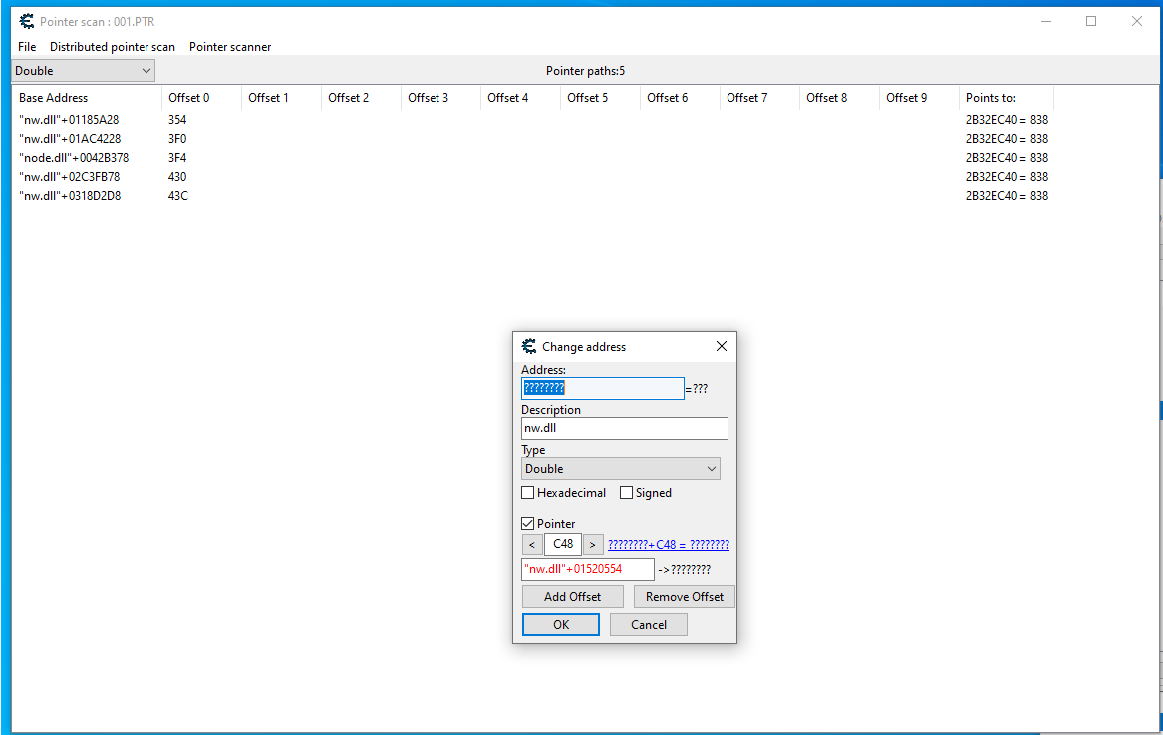
Task: Open the Type dropdown showing Double
Action: (x=620, y=469)
